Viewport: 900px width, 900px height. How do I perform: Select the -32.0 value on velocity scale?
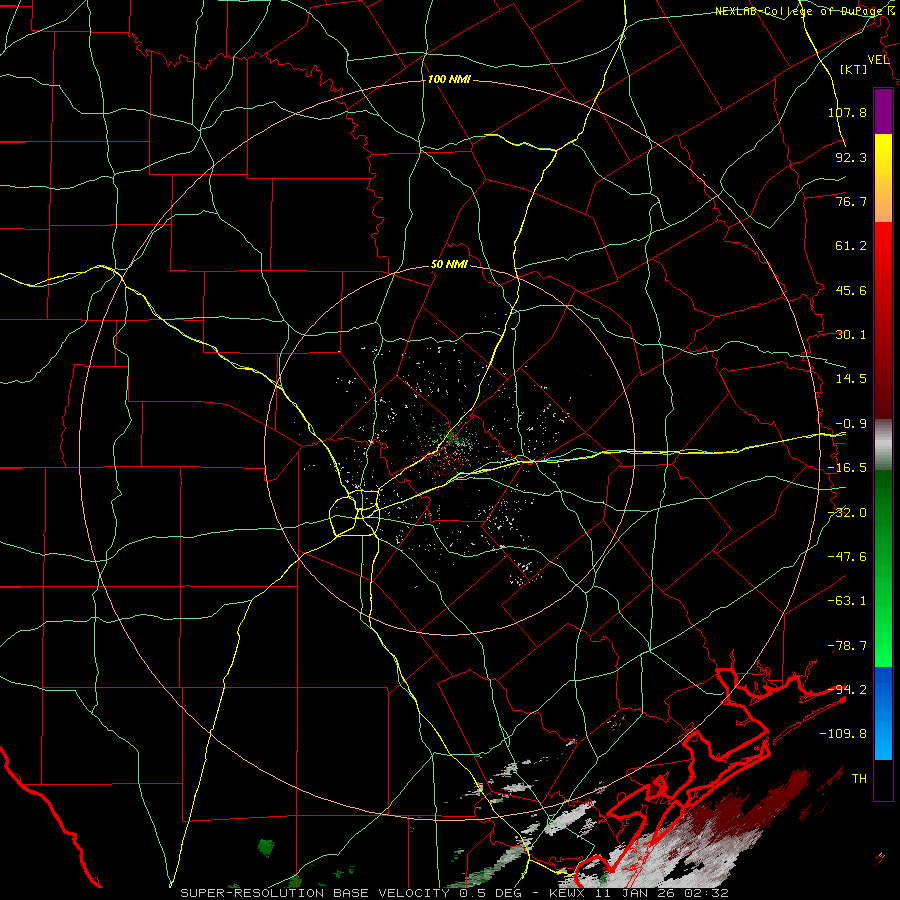point(847,513)
